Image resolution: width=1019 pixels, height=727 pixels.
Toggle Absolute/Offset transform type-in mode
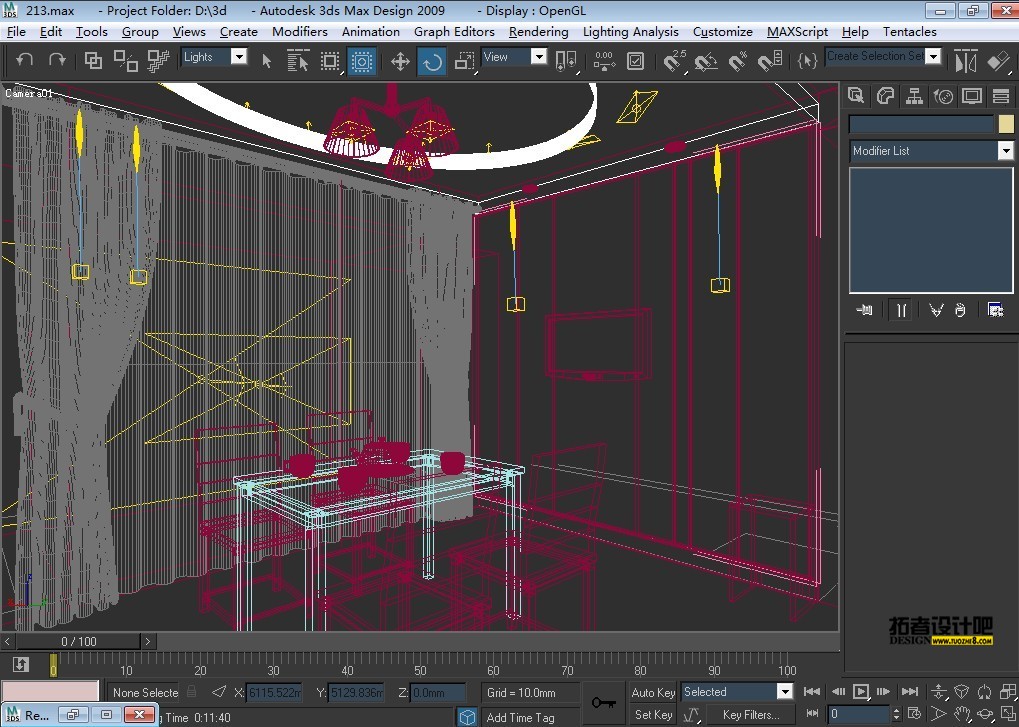point(219,692)
